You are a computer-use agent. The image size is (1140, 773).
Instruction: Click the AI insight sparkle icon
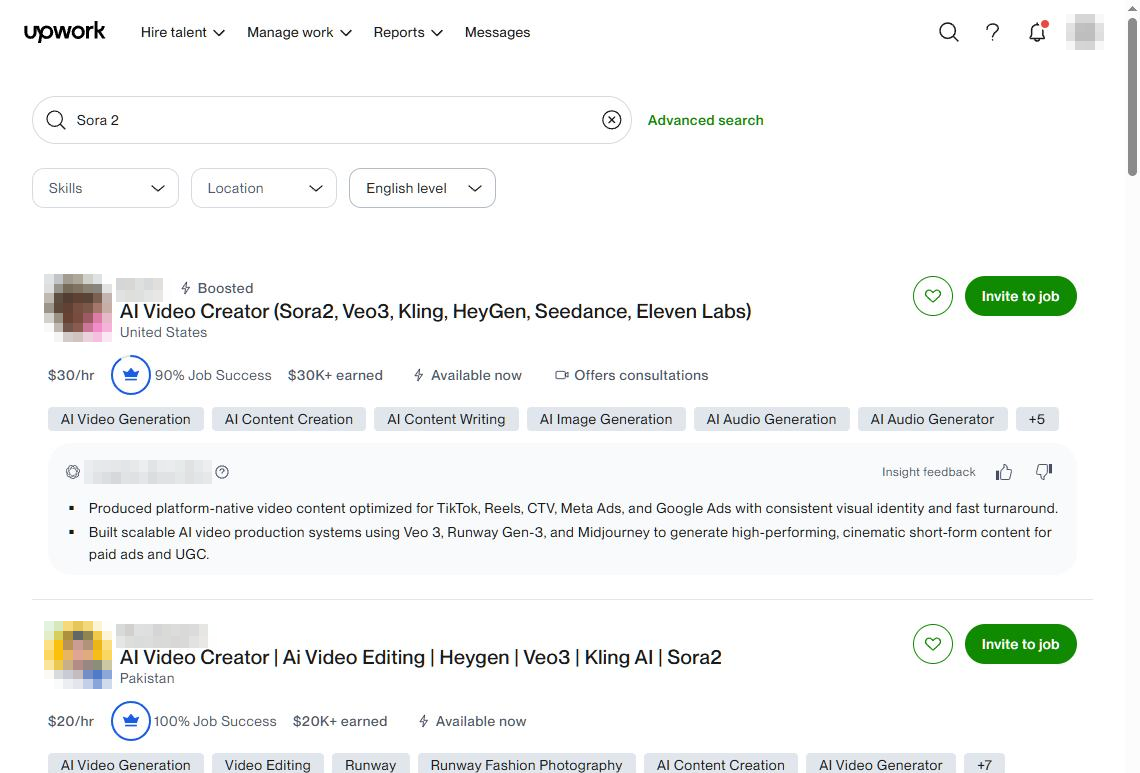[73, 472]
